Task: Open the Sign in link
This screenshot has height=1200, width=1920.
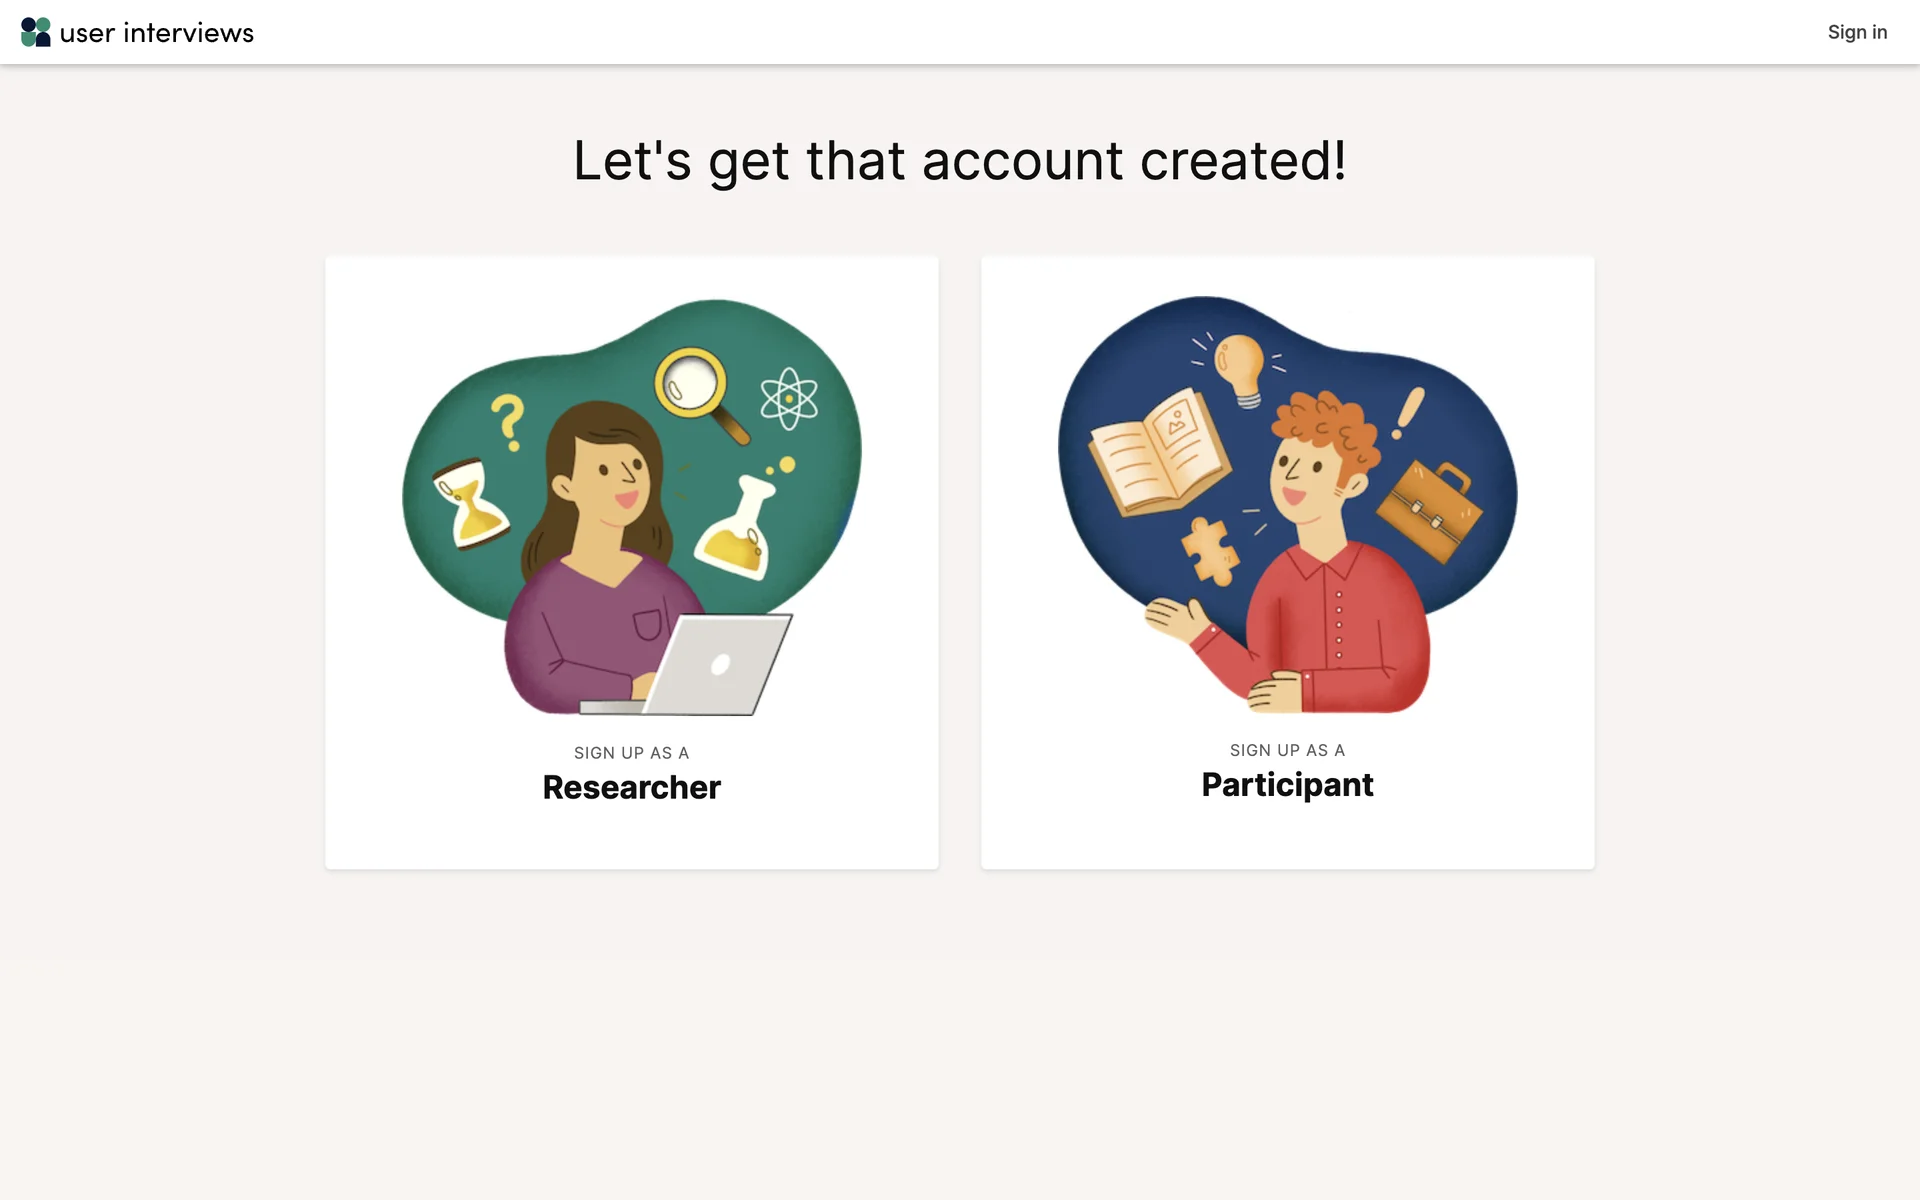Action: [x=1857, y=32]
